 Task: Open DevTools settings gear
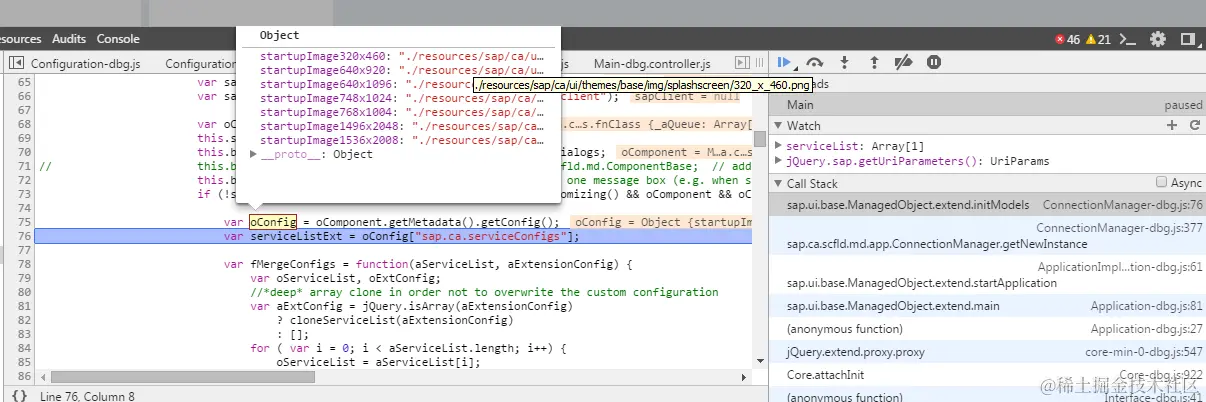(1158, 39)
